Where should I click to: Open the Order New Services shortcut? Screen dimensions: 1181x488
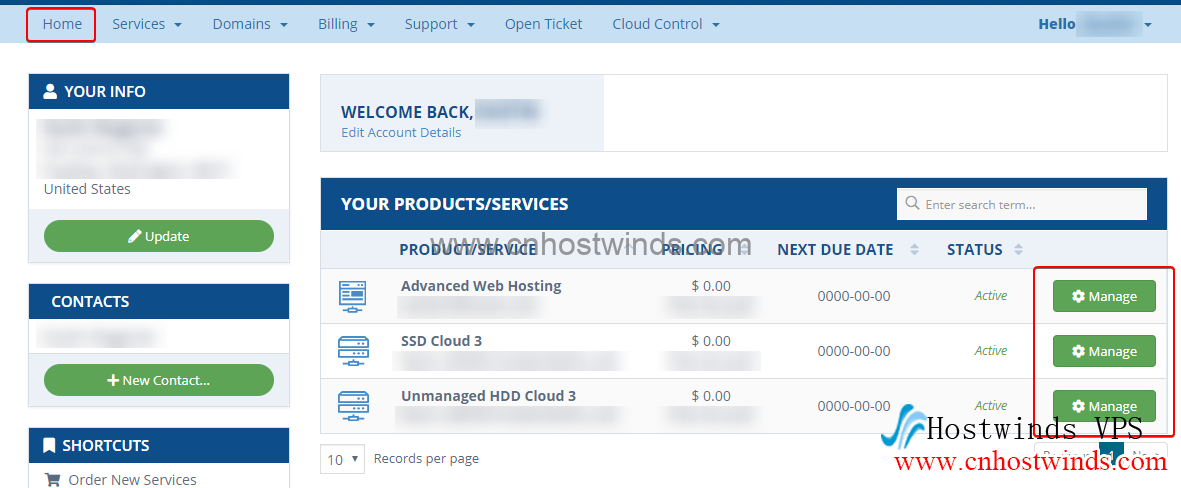coord(132,480)
